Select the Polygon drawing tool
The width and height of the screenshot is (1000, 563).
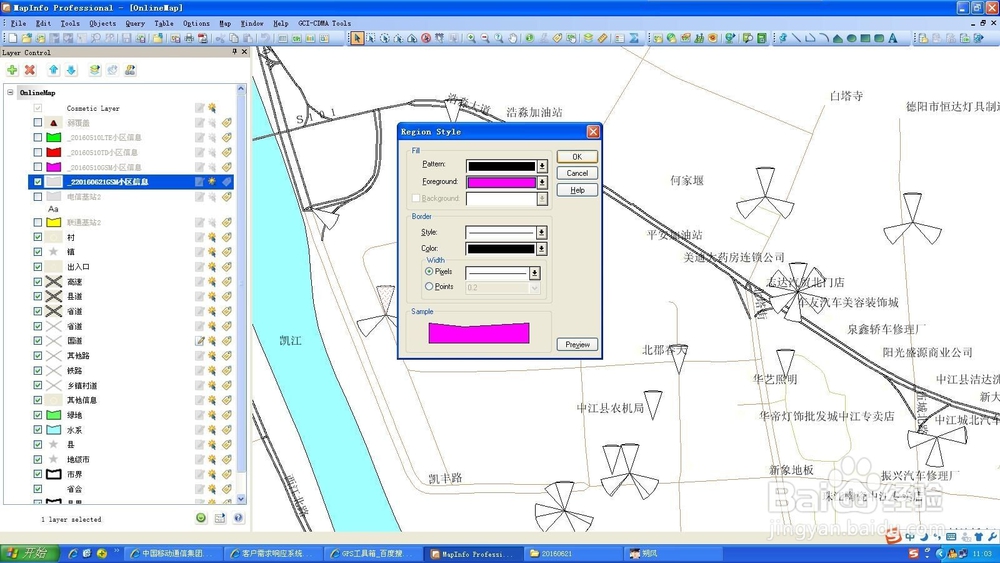837,38
